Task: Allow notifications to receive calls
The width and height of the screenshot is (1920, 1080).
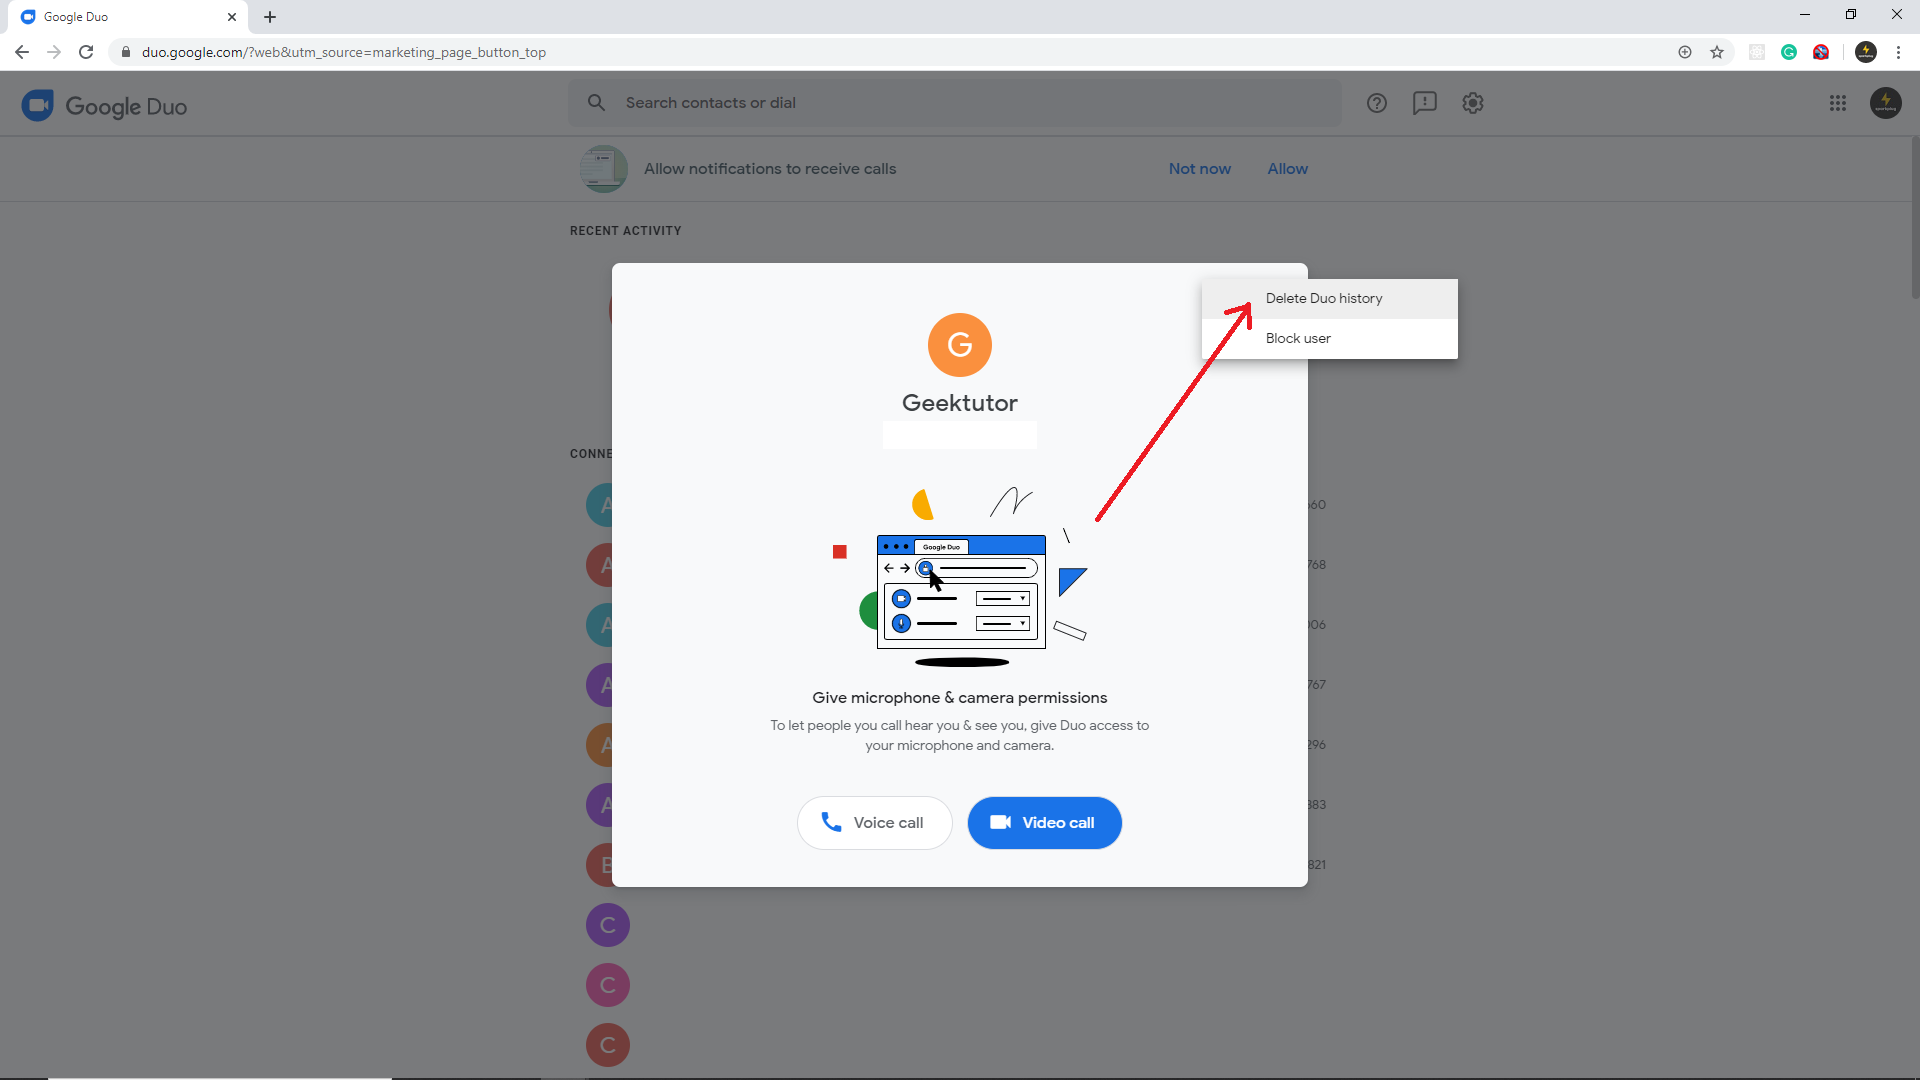Action: coord(1287,168)
